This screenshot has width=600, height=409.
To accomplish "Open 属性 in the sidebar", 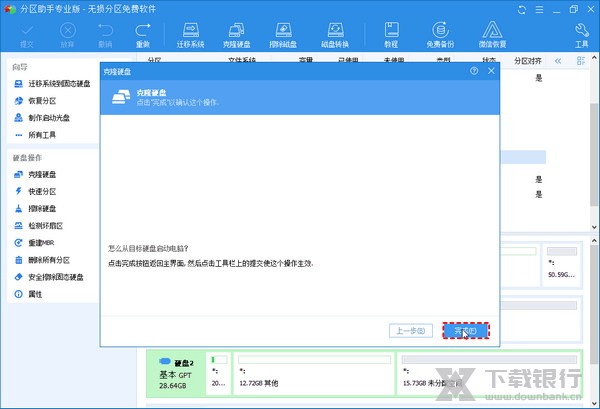I will click(28, 294).
